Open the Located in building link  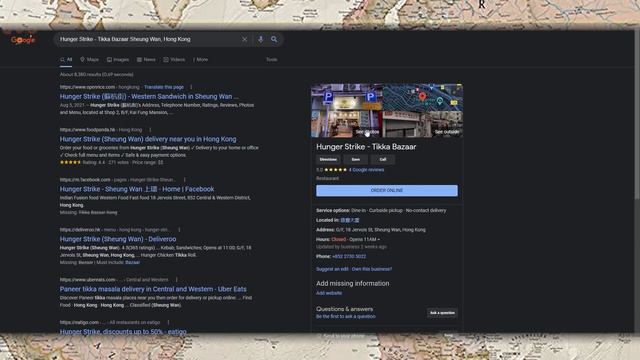click(x=350, y=220)
